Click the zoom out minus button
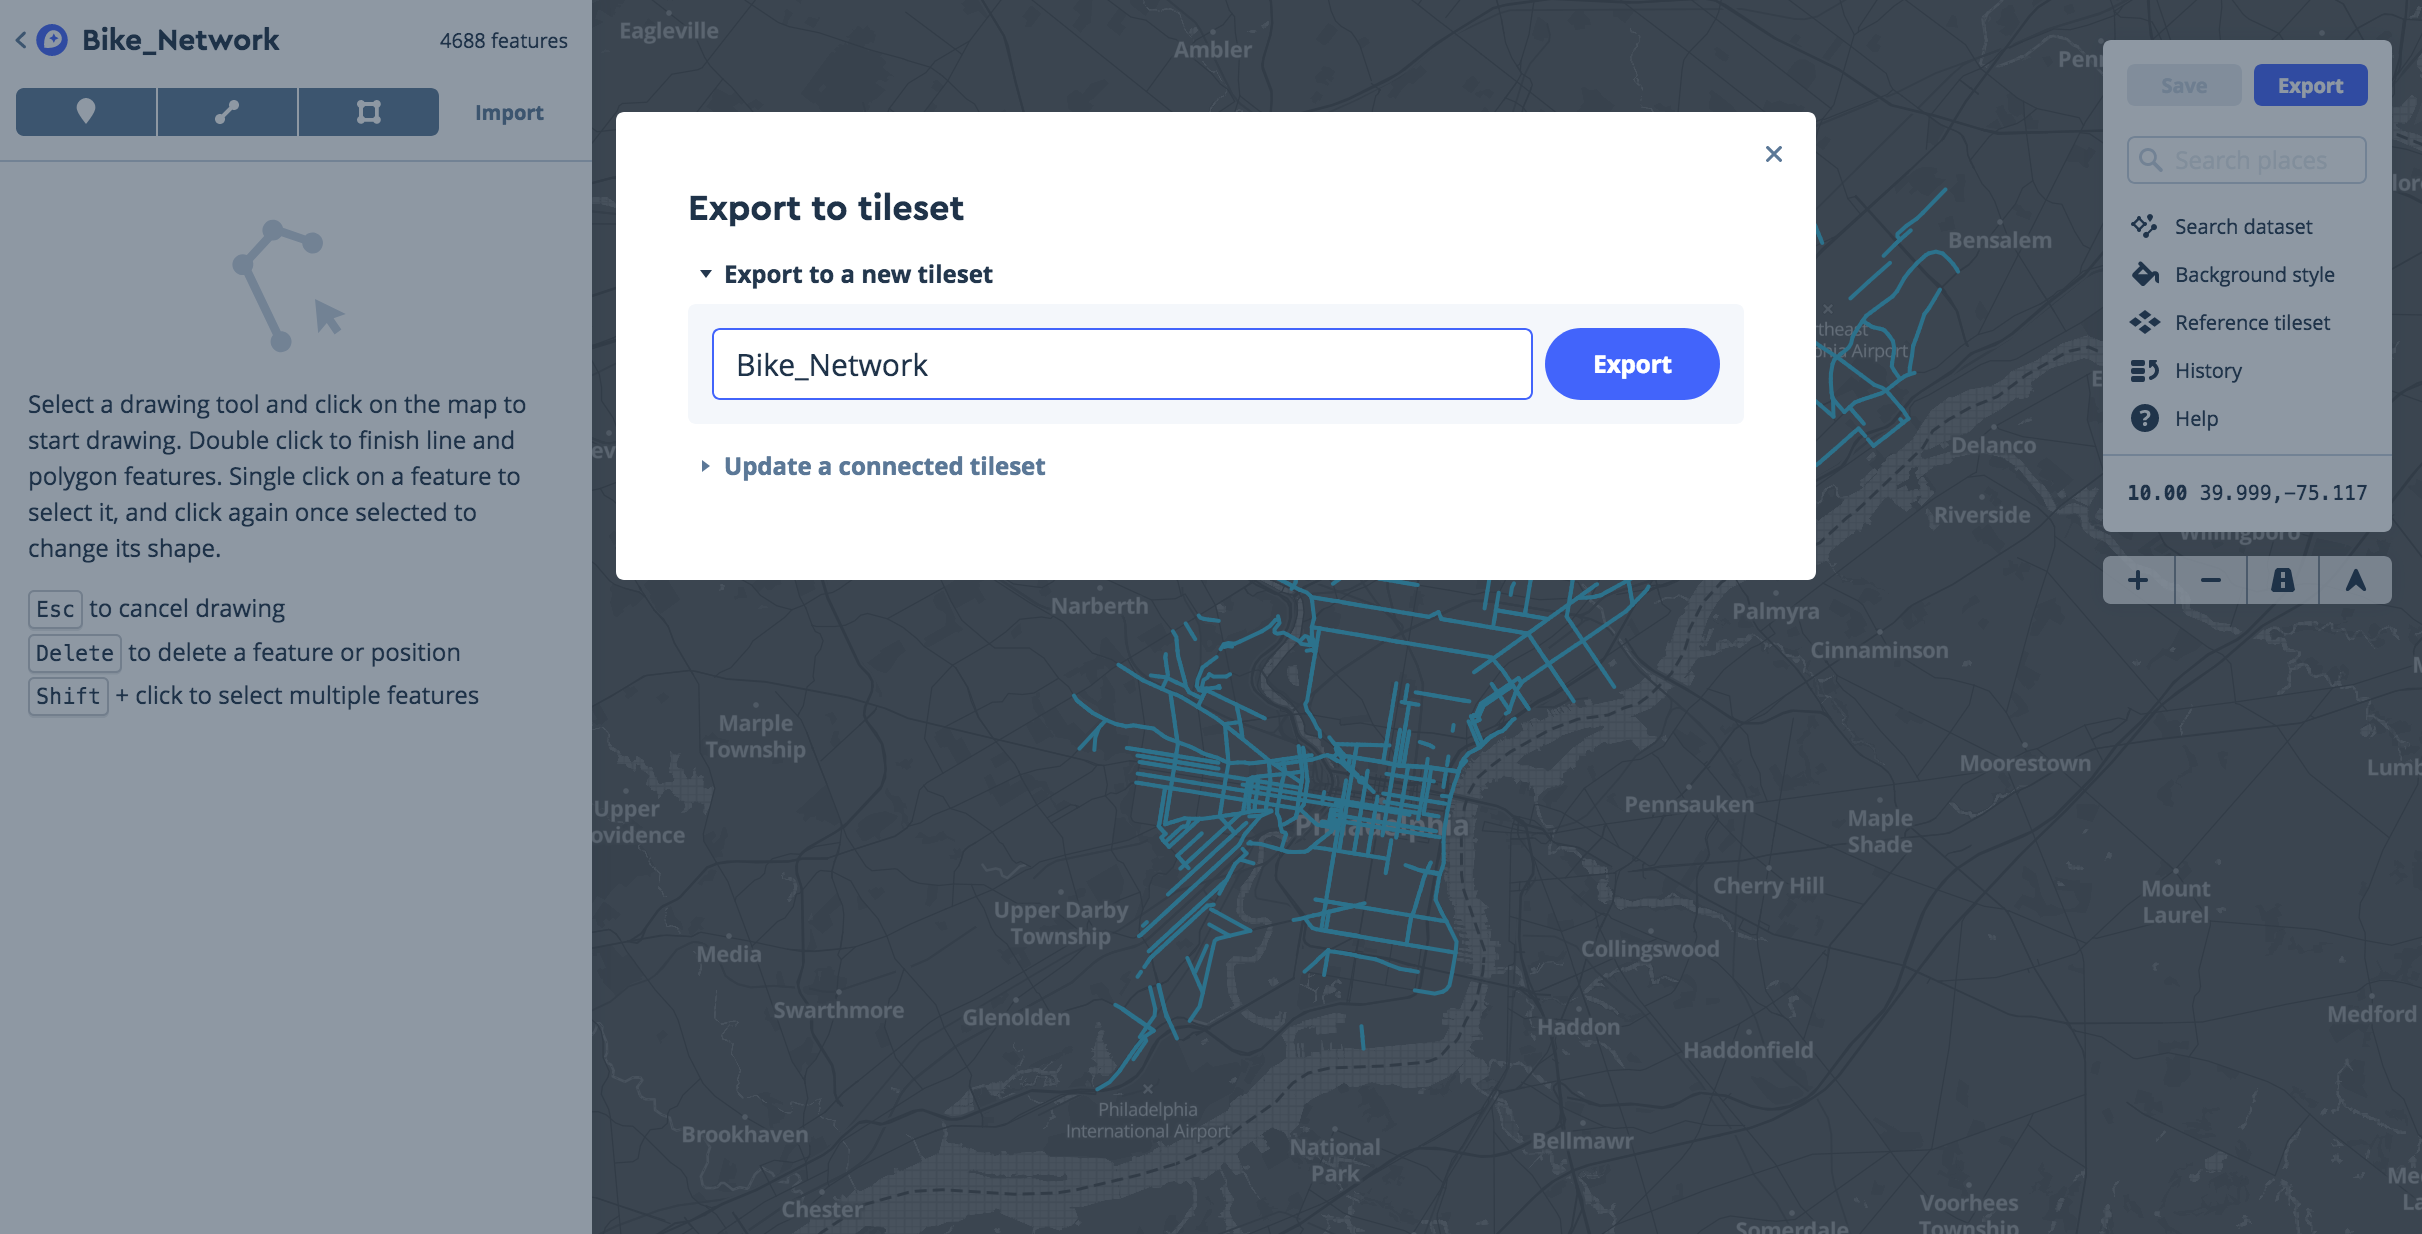The image size is (2422, 1234). coord(2211,580)
